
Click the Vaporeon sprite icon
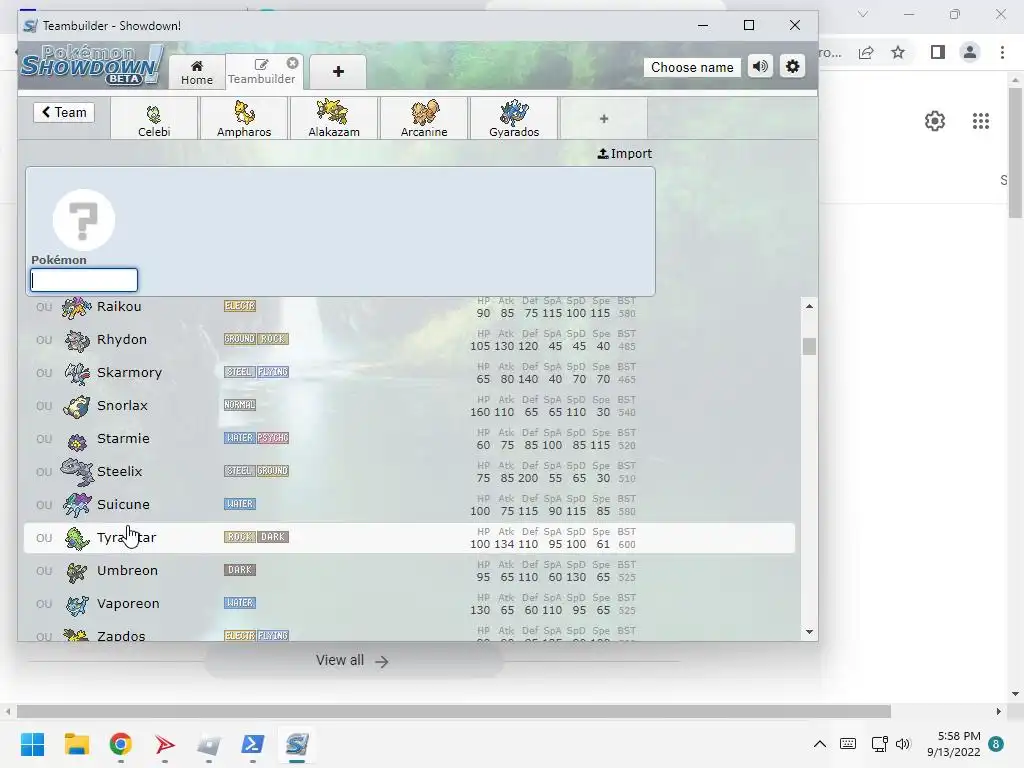pyautogui.click(x=77, y=605)
